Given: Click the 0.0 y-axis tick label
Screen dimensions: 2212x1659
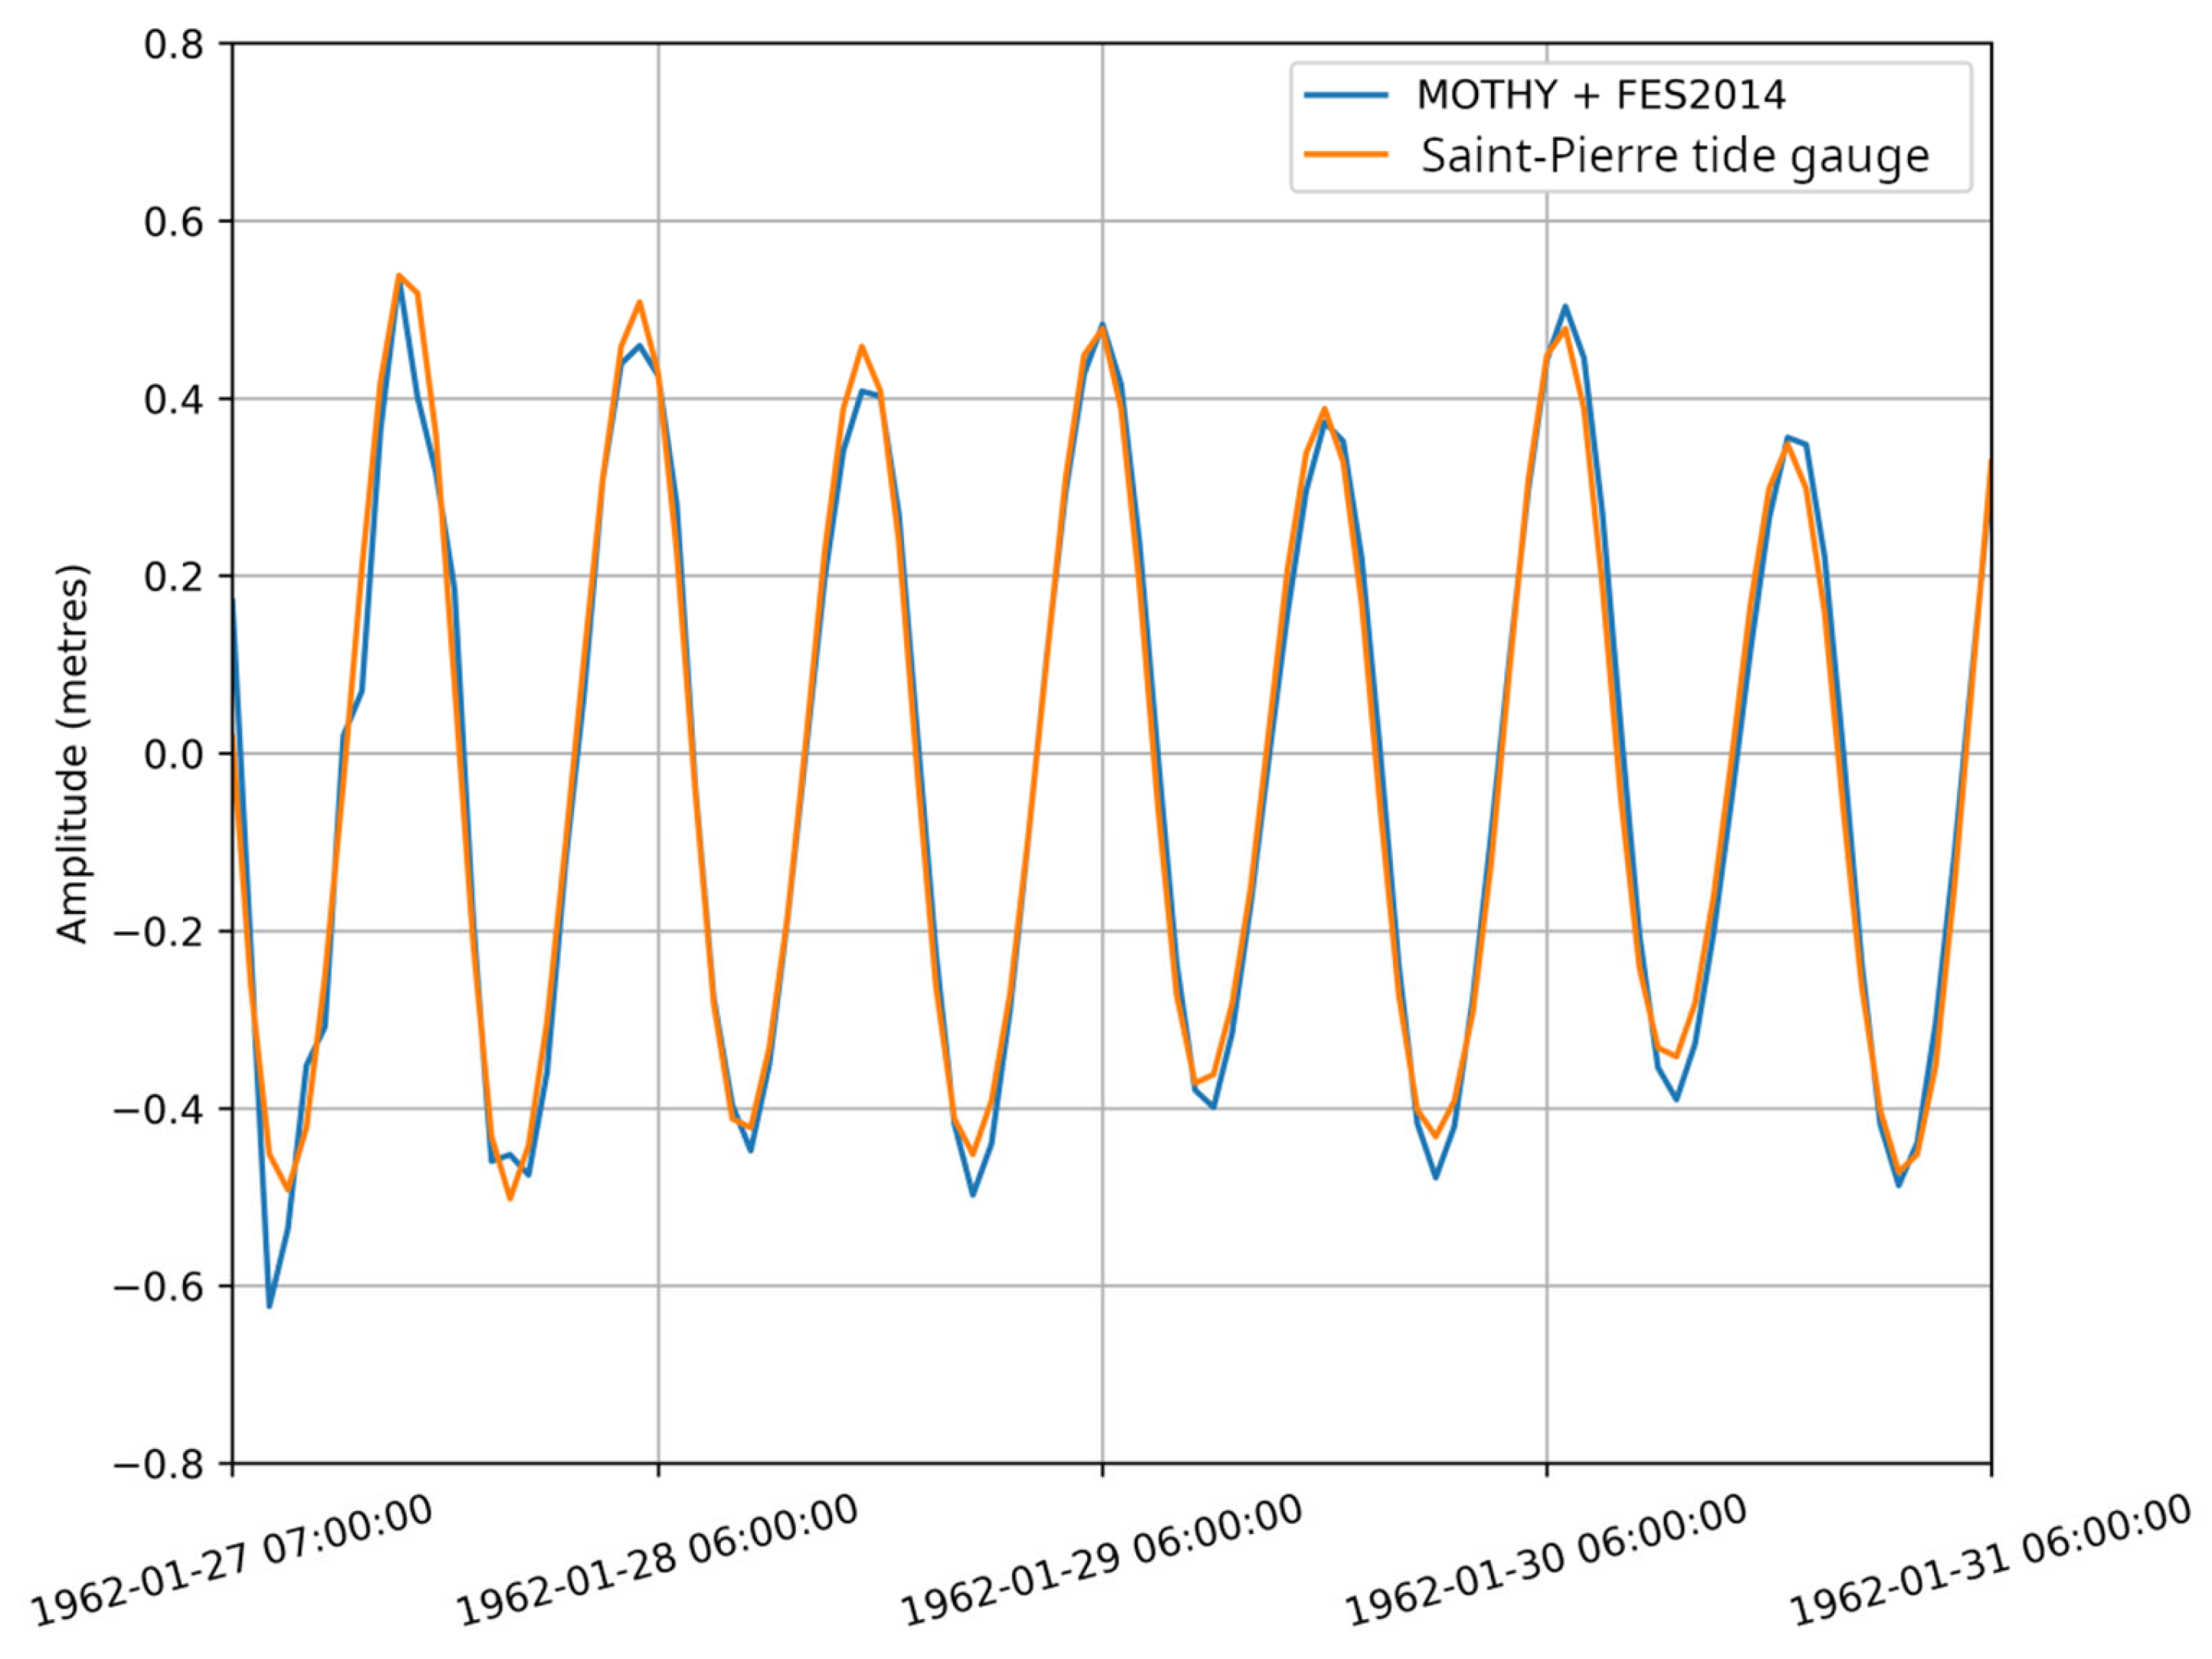Looking at the screenshot, I should (174, 755).
